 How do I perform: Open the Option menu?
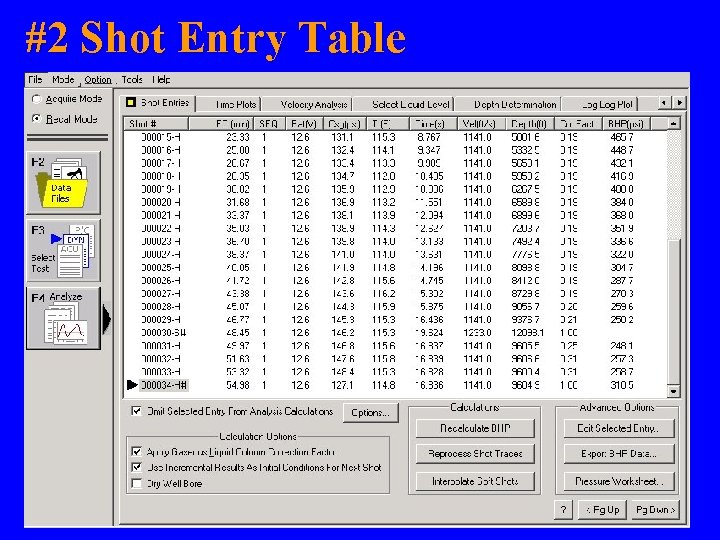coord(98,79)
